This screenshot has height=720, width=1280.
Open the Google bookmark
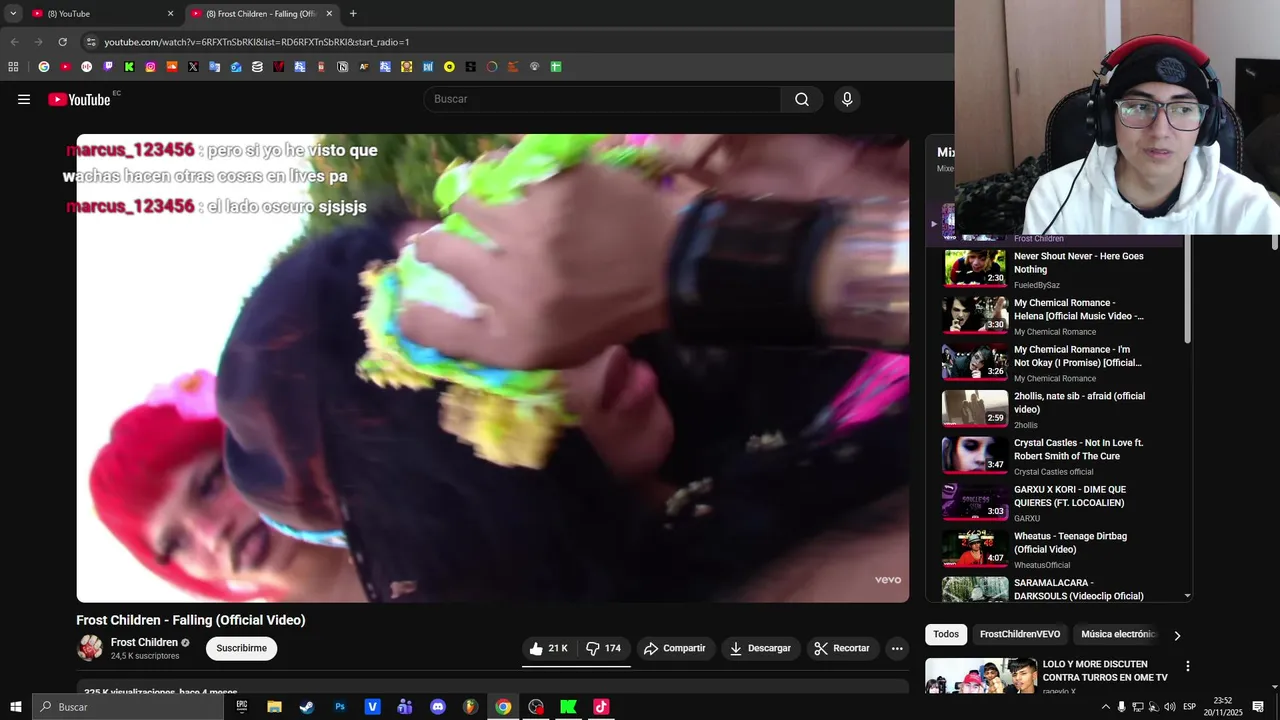44,67
